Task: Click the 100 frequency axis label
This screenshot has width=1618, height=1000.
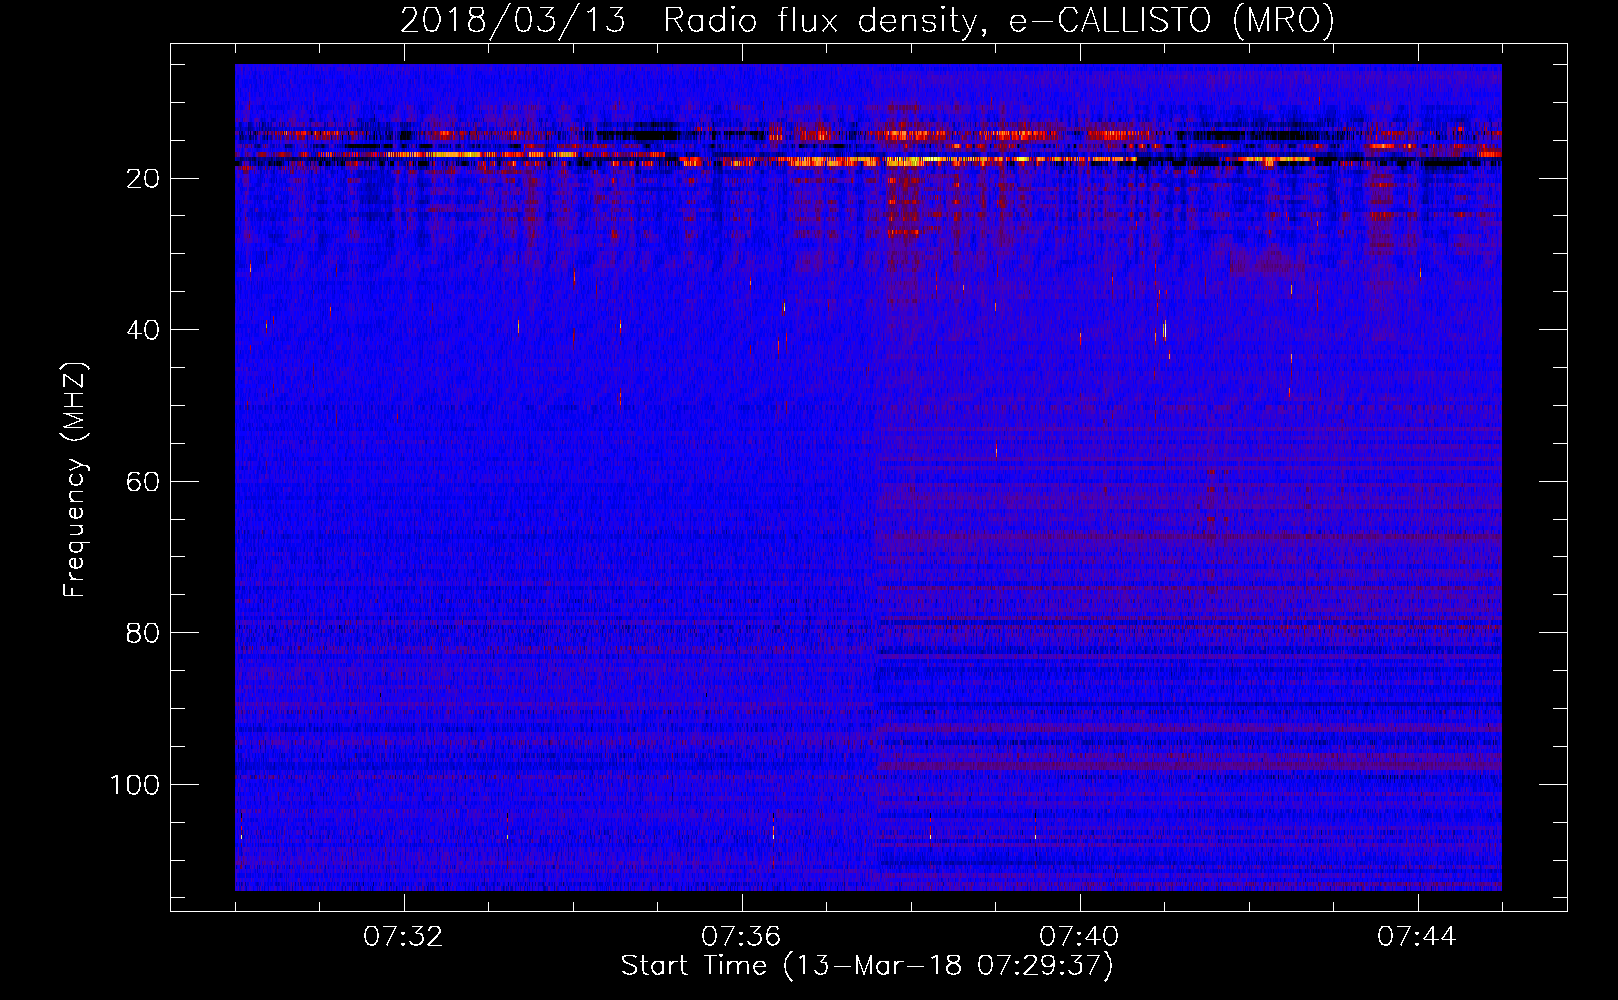Action: click(x=135, y=785)
